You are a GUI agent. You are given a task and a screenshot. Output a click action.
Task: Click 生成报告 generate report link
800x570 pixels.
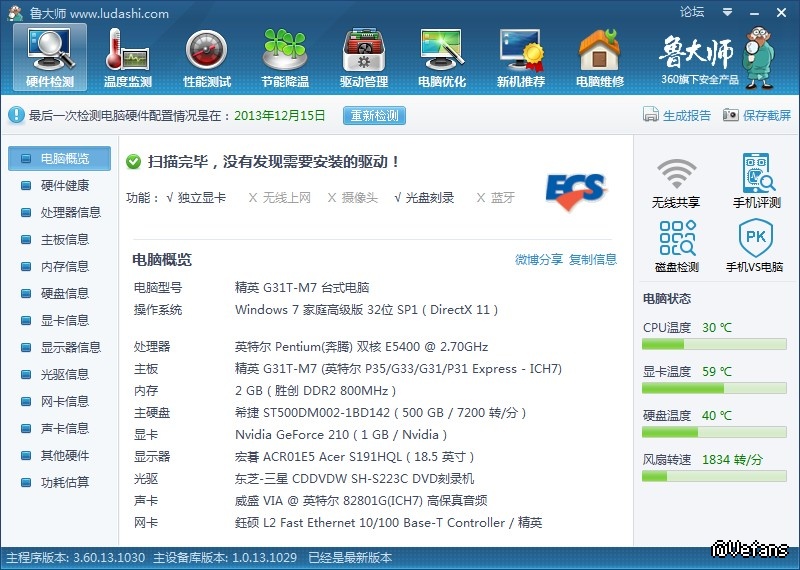coord(687,115)
